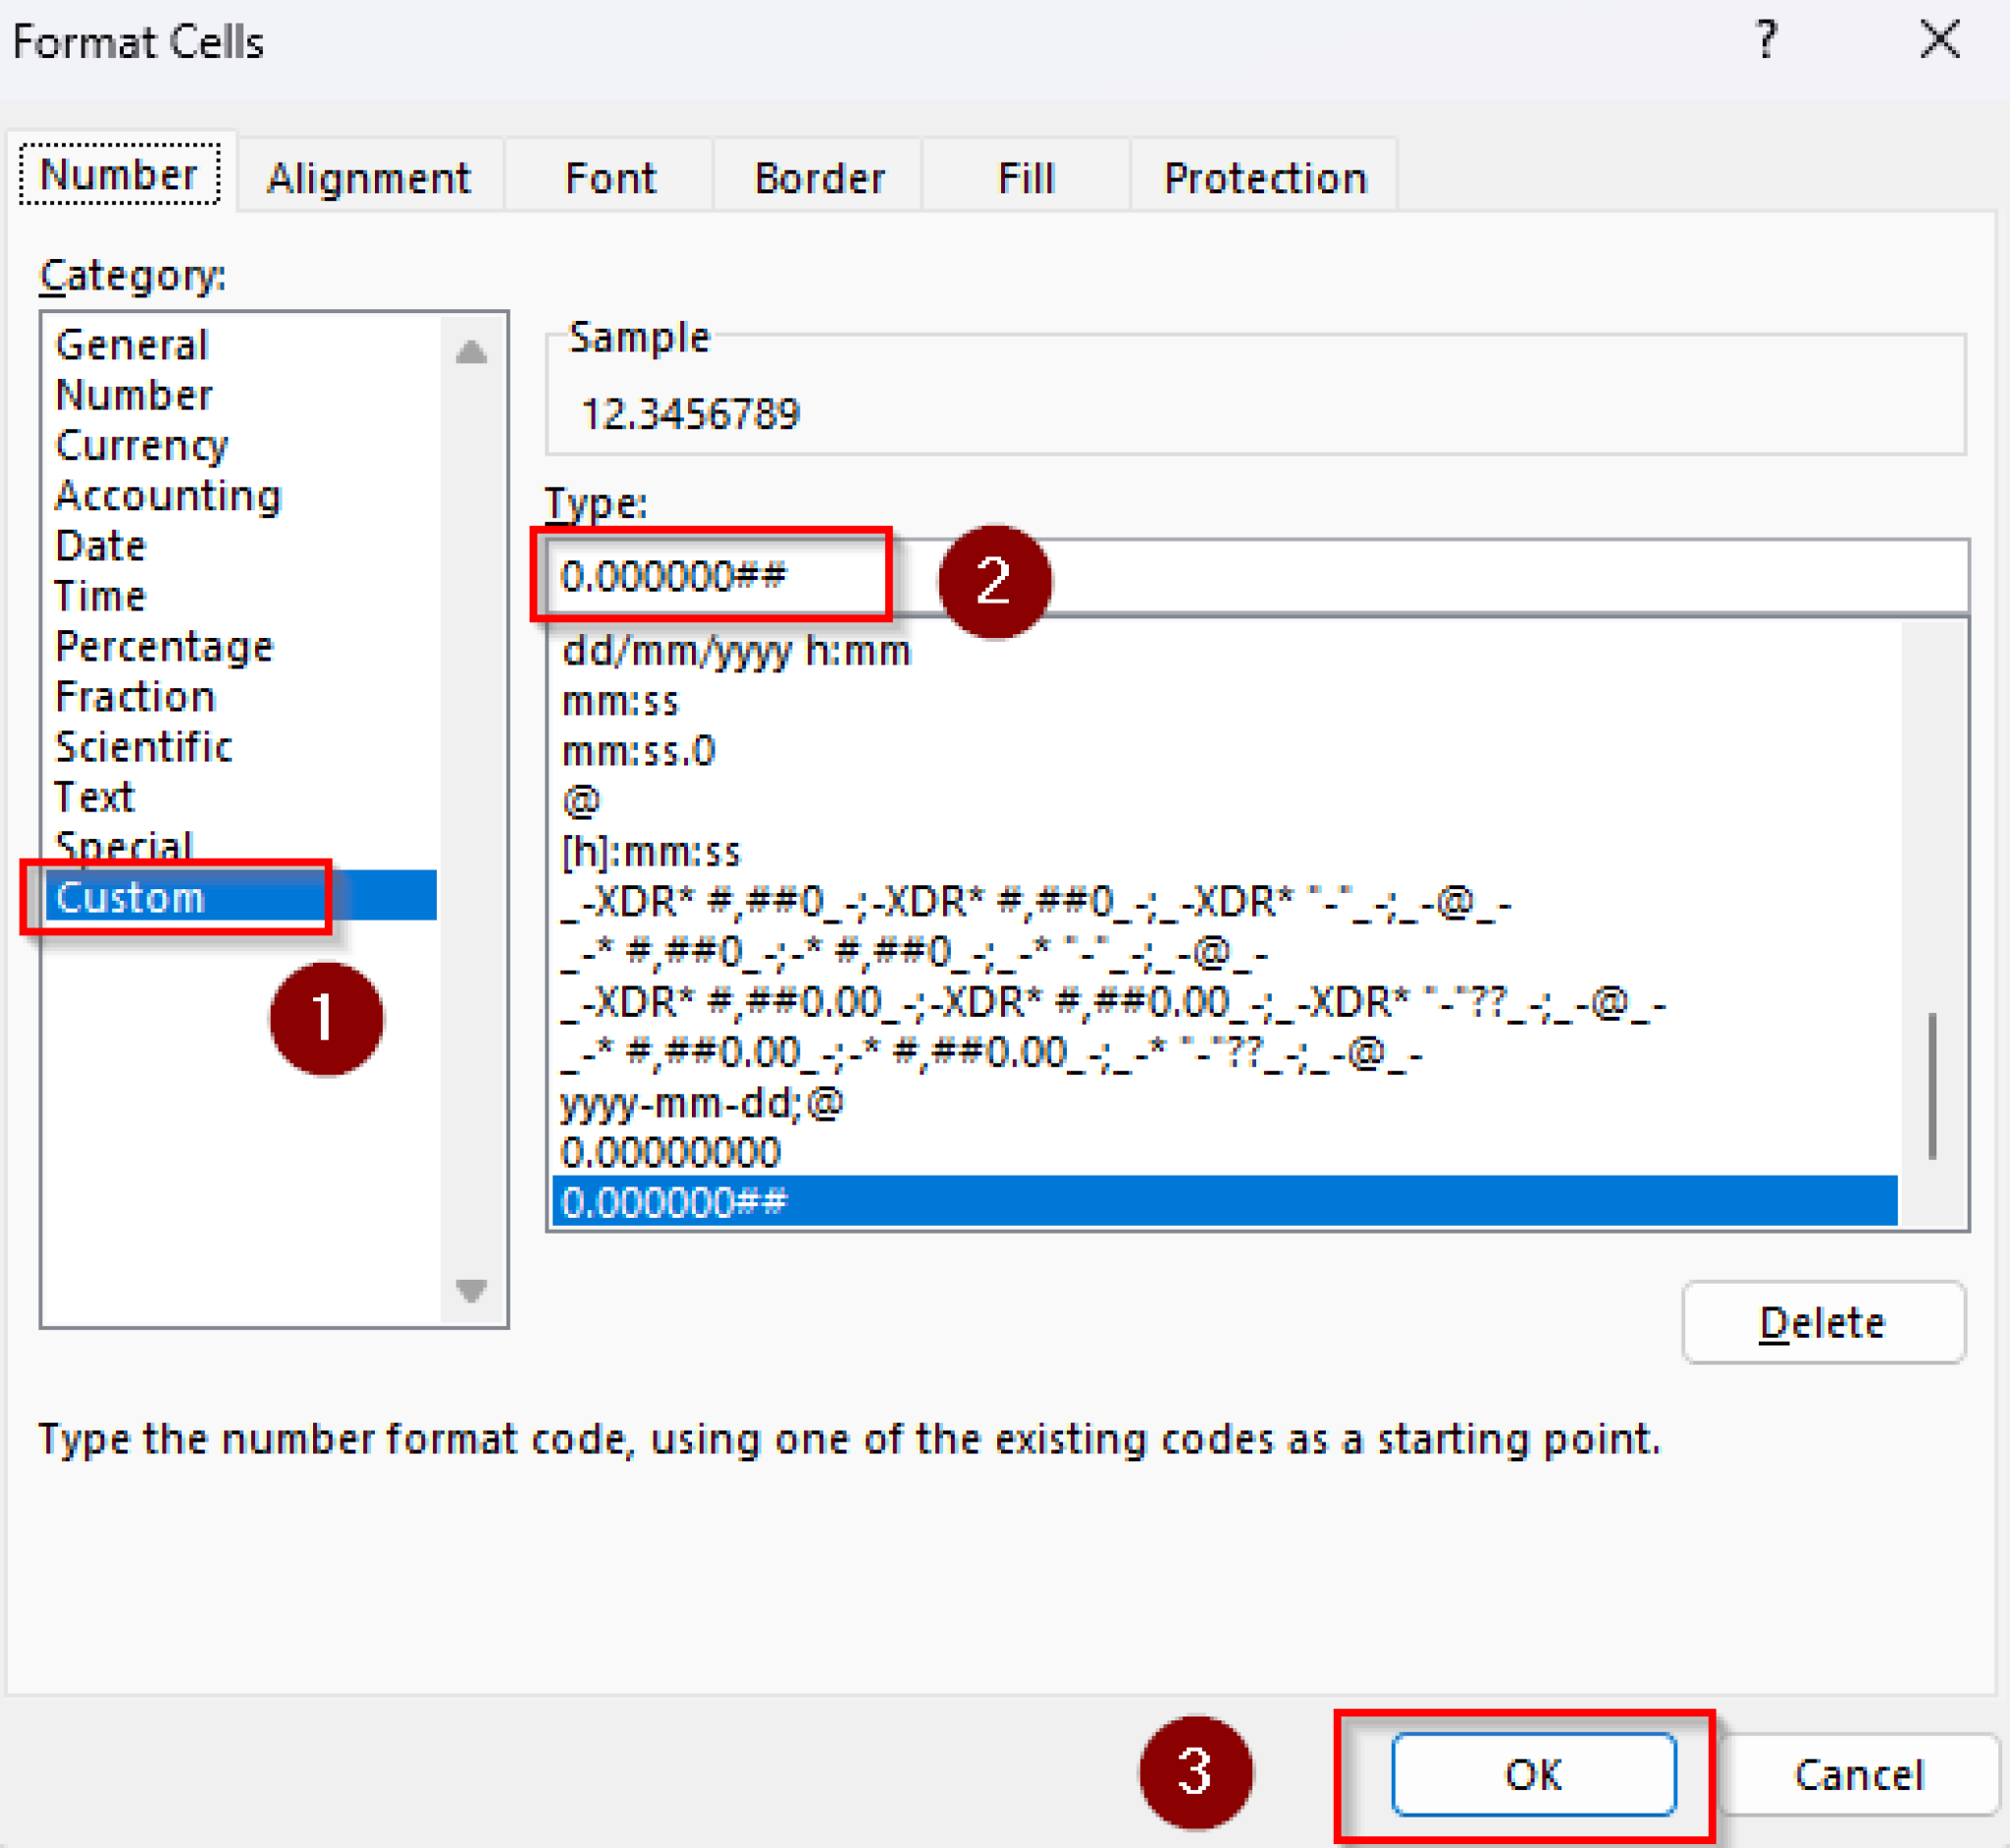Select the Percentage category
2010x1848 pixels.
point(164,646)
